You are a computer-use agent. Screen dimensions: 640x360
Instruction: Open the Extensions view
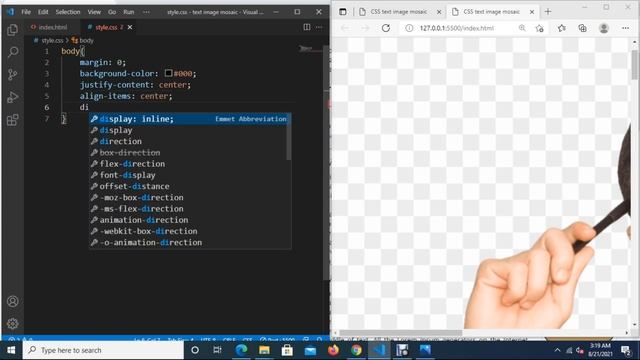(13, 120)
